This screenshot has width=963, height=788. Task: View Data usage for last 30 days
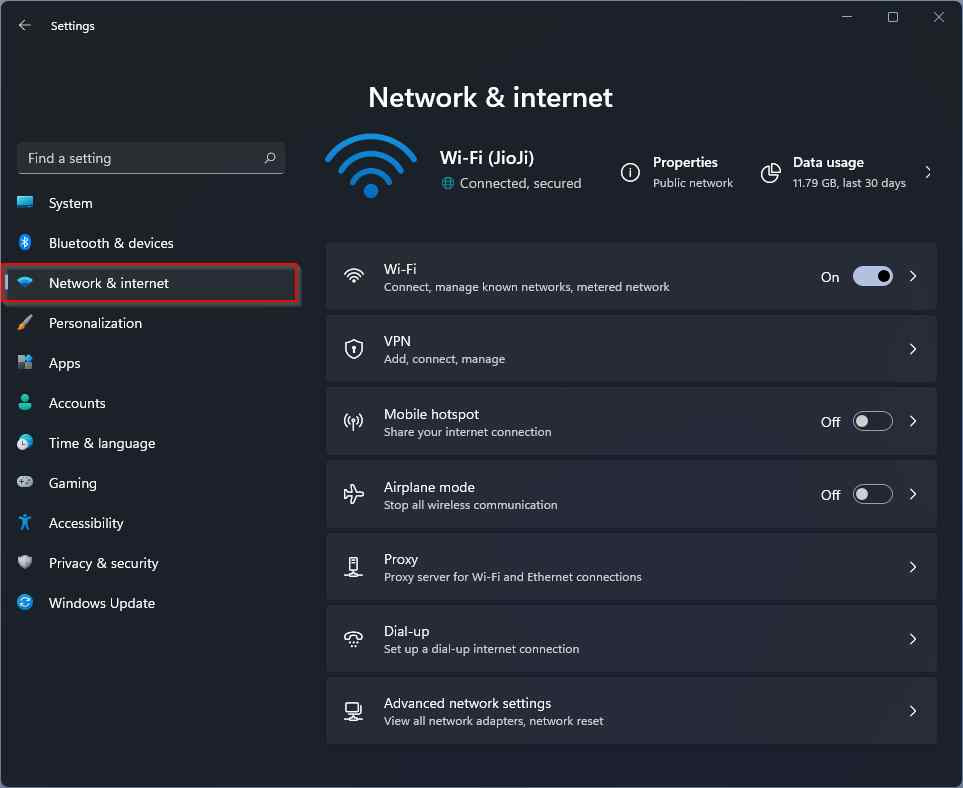pos(848,172)
